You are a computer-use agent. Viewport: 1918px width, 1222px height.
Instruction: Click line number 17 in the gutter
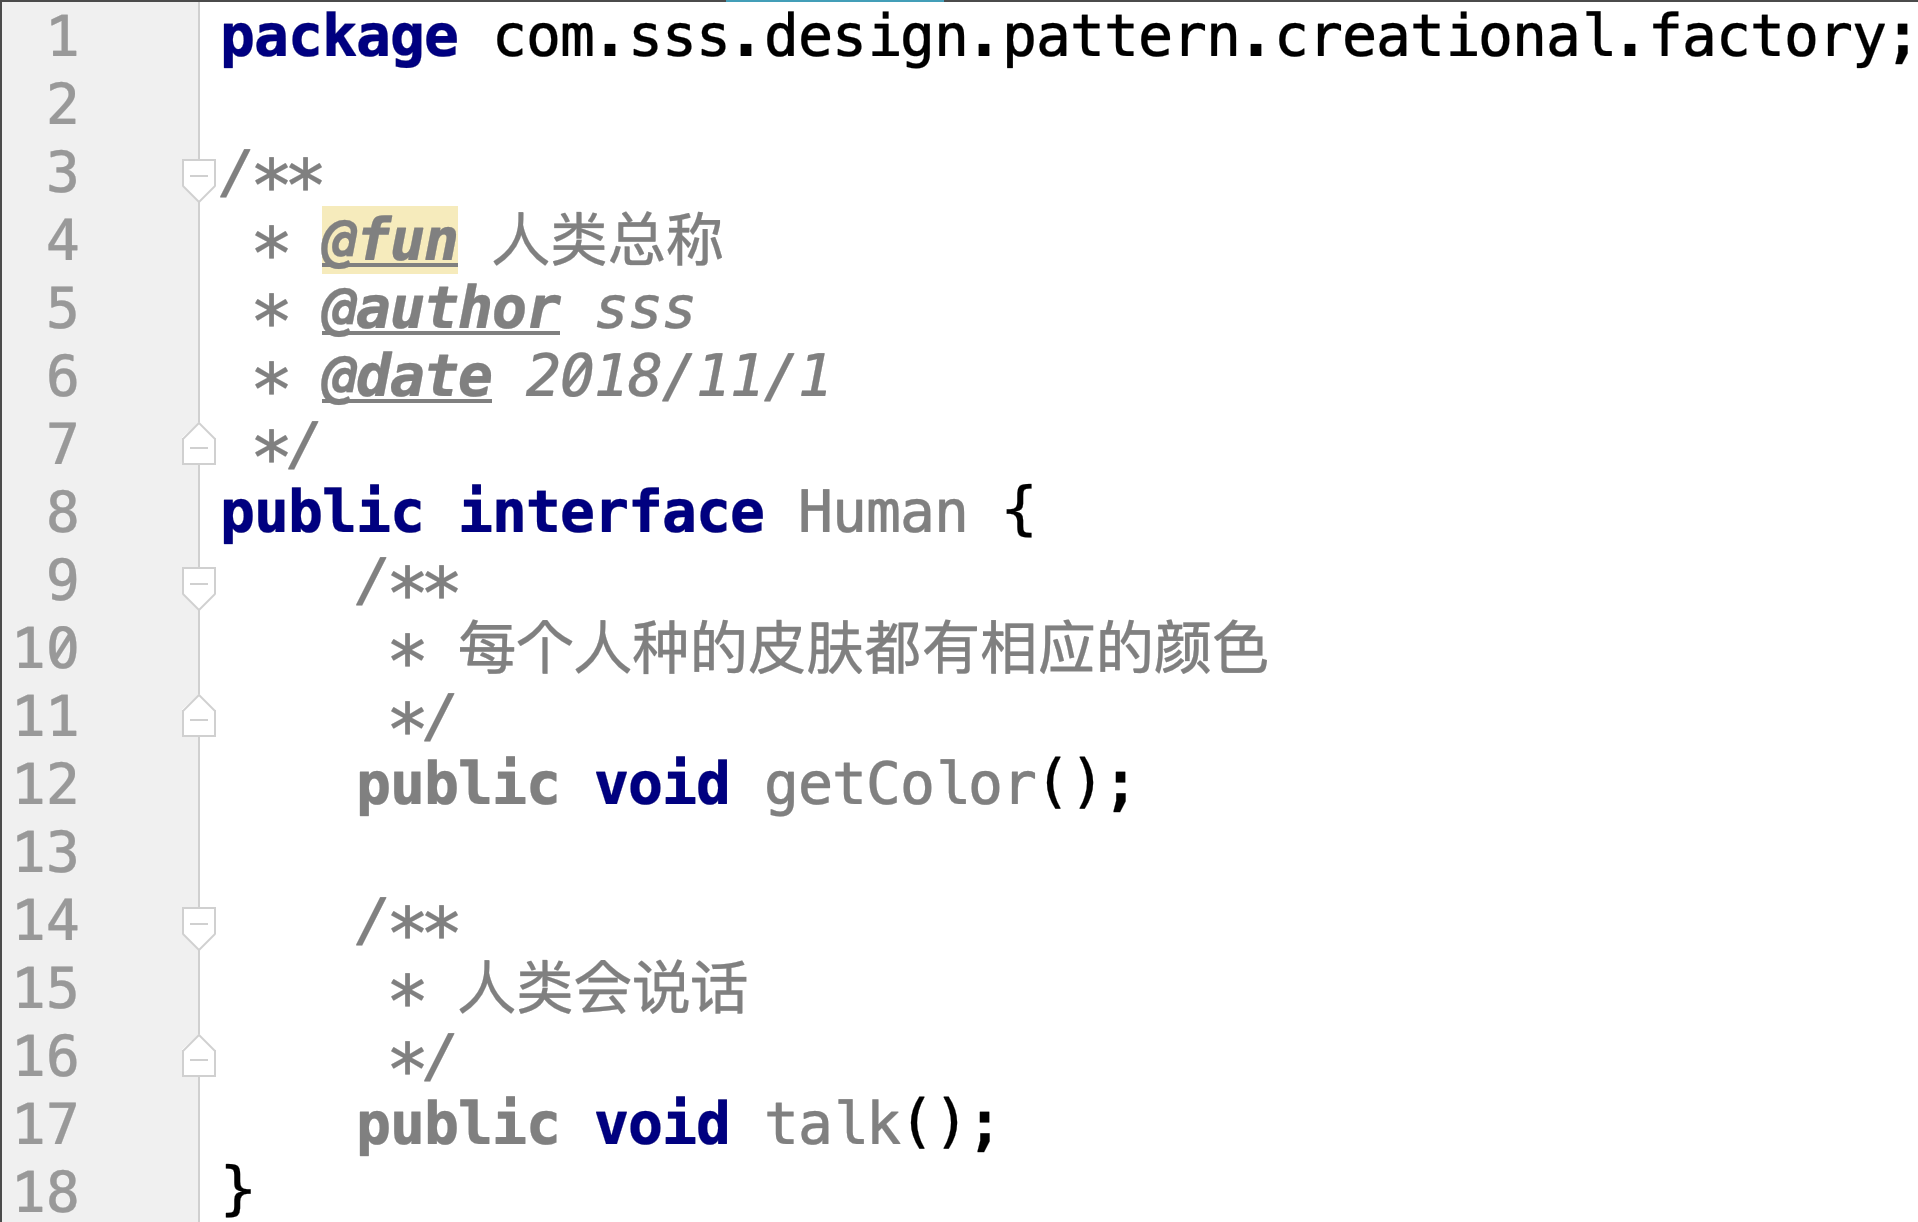click(47, 1125)
